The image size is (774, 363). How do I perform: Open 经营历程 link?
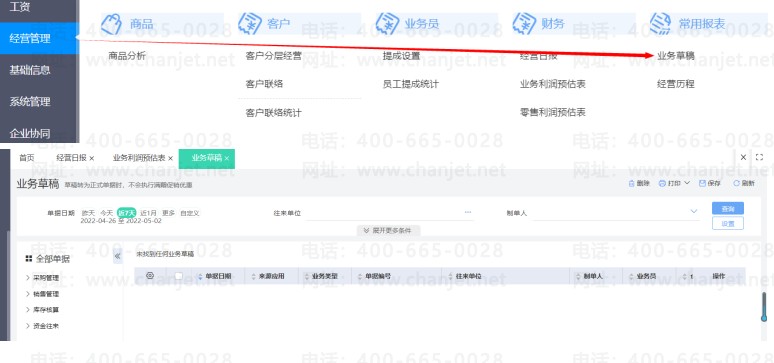(676, 84)
